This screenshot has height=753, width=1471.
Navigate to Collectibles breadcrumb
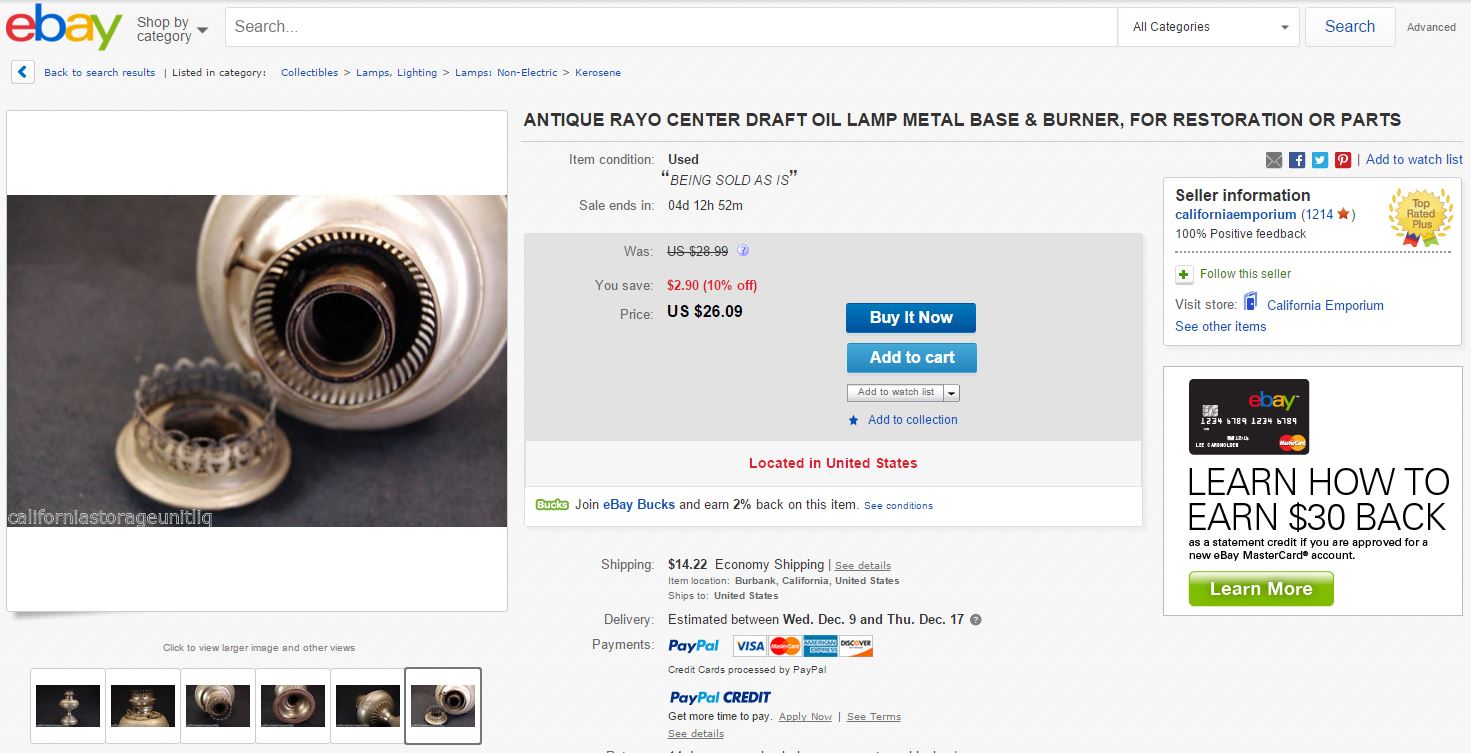309,73
